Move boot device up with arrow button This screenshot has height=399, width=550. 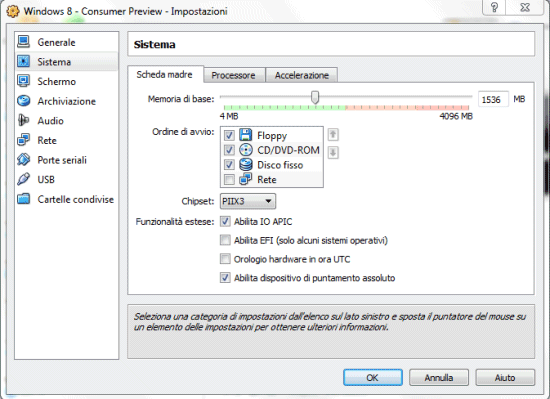(333, 134)
